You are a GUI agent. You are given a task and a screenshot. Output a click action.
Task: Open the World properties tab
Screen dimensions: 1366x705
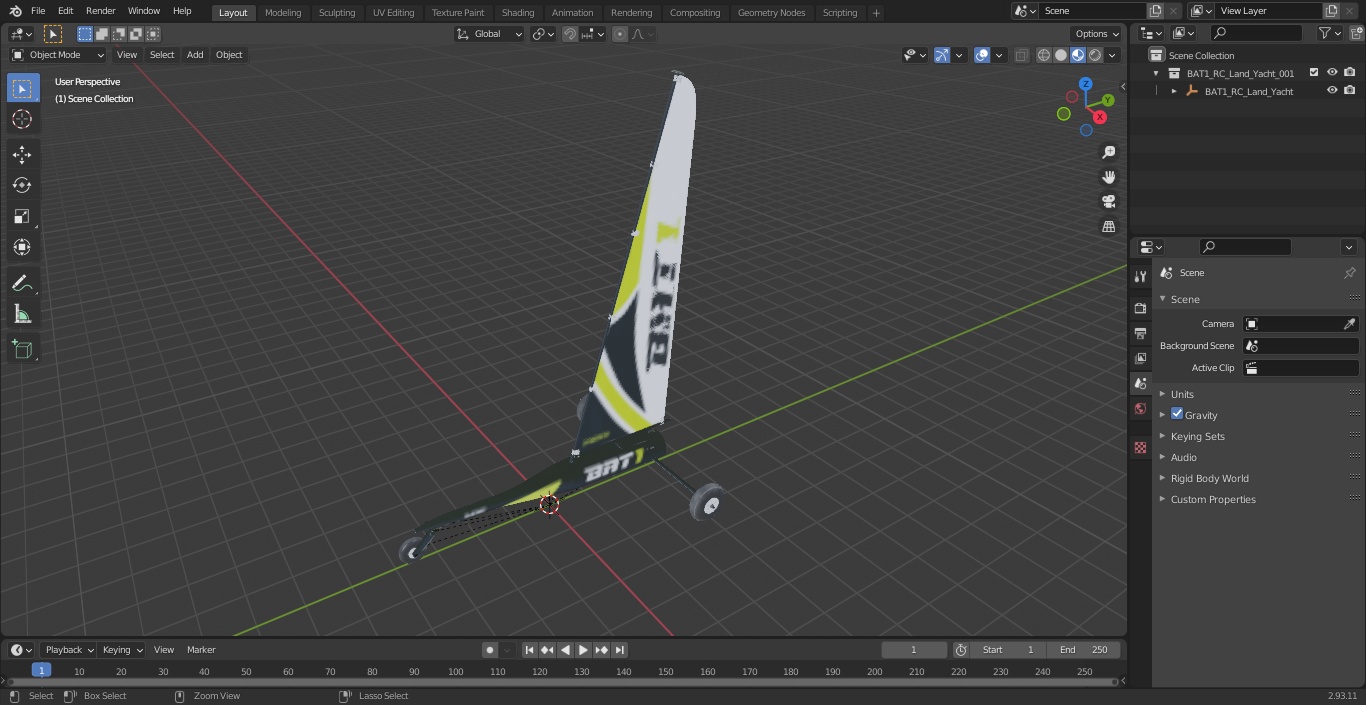pyautogui.click(x=1140, y=409)
